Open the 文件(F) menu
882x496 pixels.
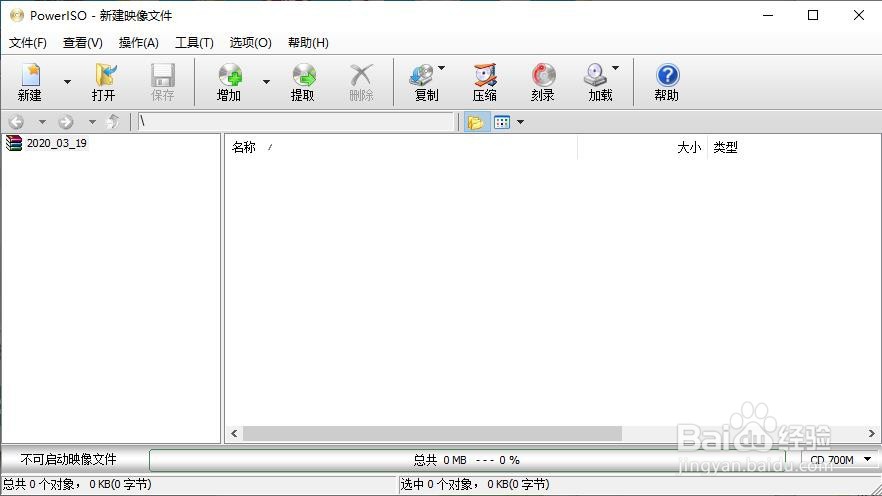click(x=28, y=43)
